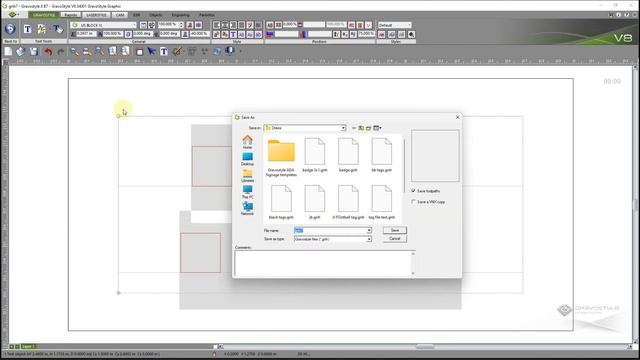The width and height of the screenshot is (640, 360).
Task: Close the Save As dialog
Action: [458, 117]
